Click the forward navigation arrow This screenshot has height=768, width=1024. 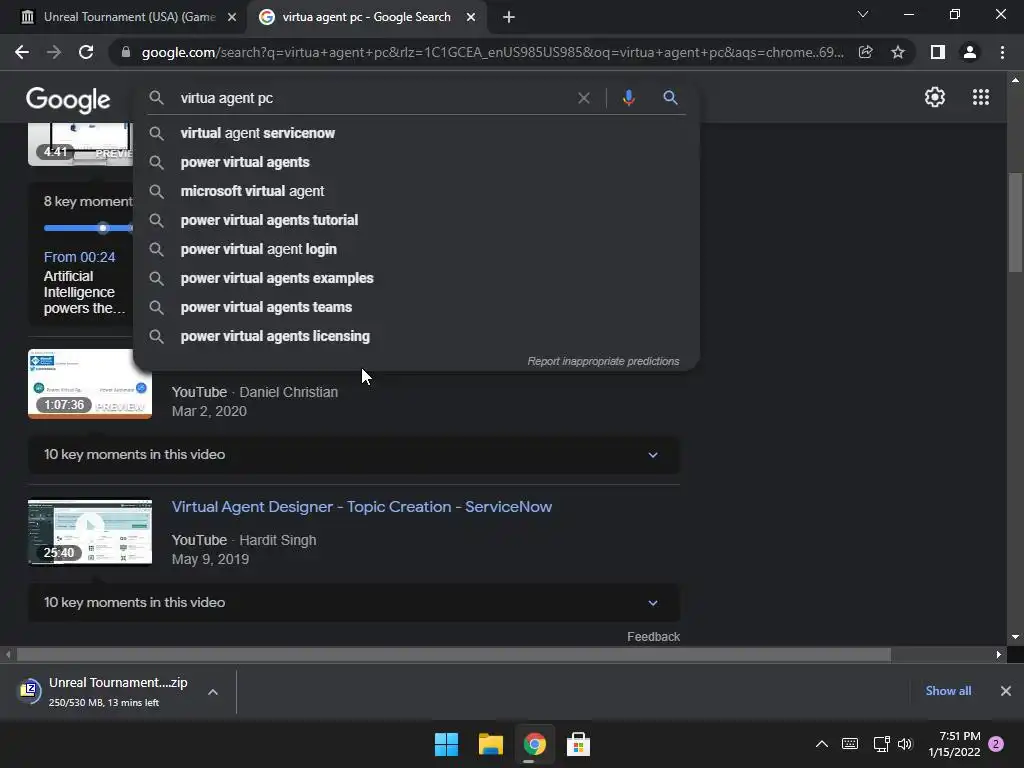click(x=54, y=52)
